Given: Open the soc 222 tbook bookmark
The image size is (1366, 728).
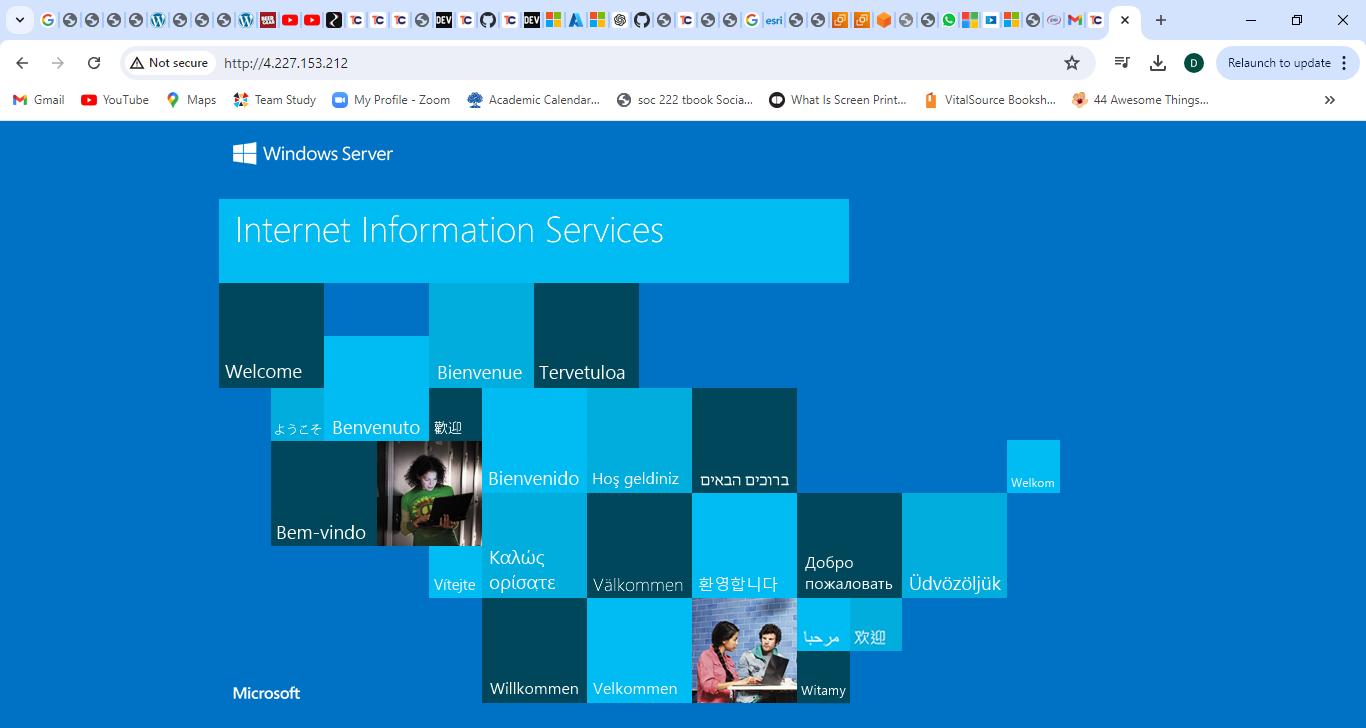Looking at the screenshot, I should pos(685,100).
